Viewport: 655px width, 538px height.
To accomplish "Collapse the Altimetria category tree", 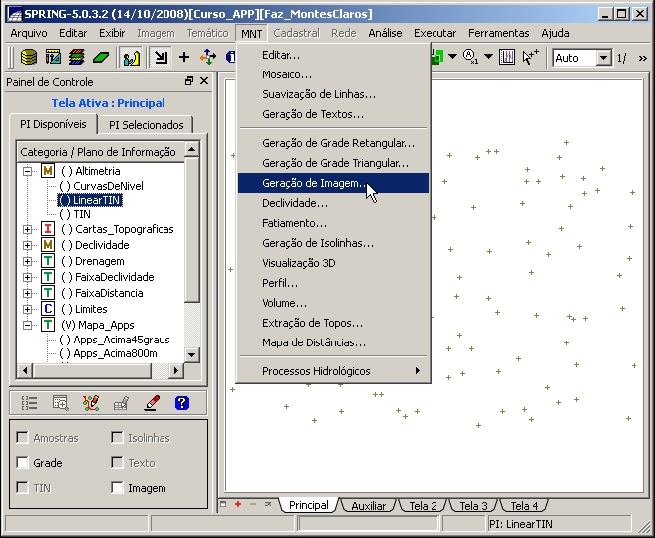I will [x=27, y=171].
